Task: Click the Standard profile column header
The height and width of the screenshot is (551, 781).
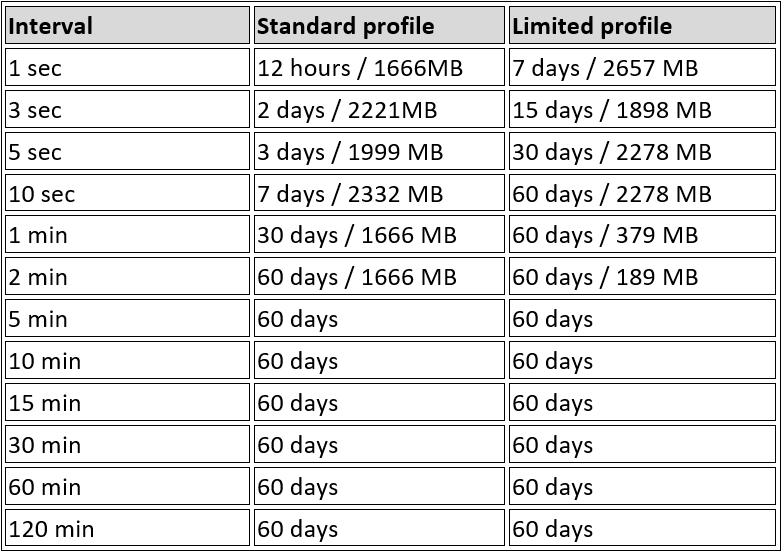Action: (379, 26)
